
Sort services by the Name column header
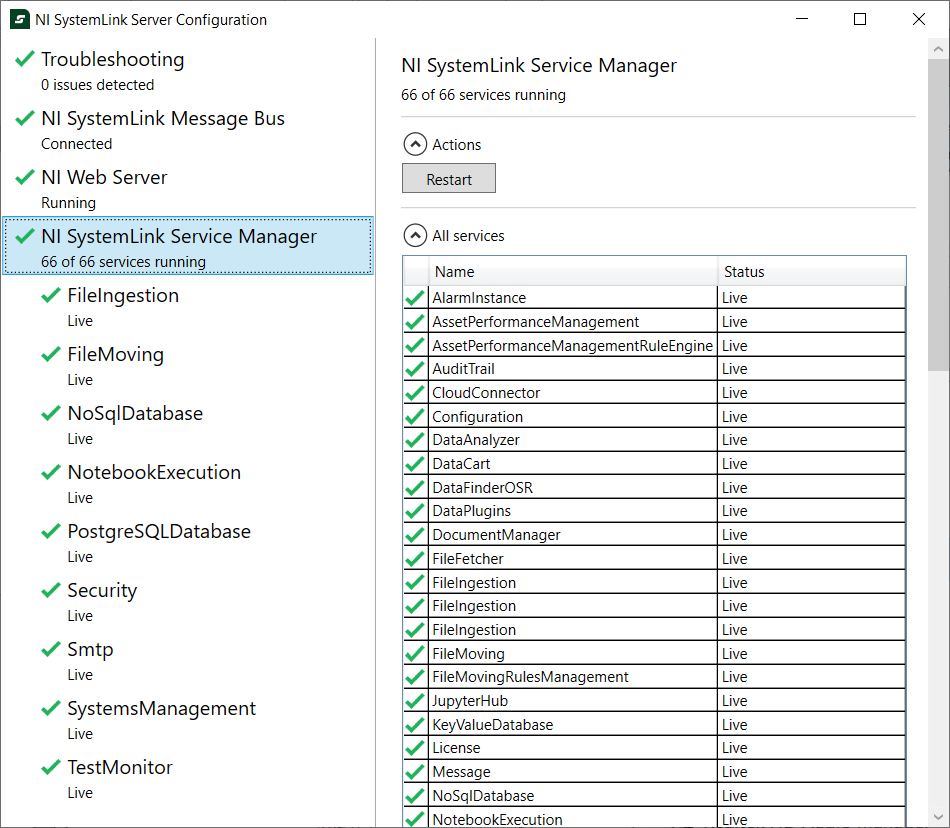(573, 271)
